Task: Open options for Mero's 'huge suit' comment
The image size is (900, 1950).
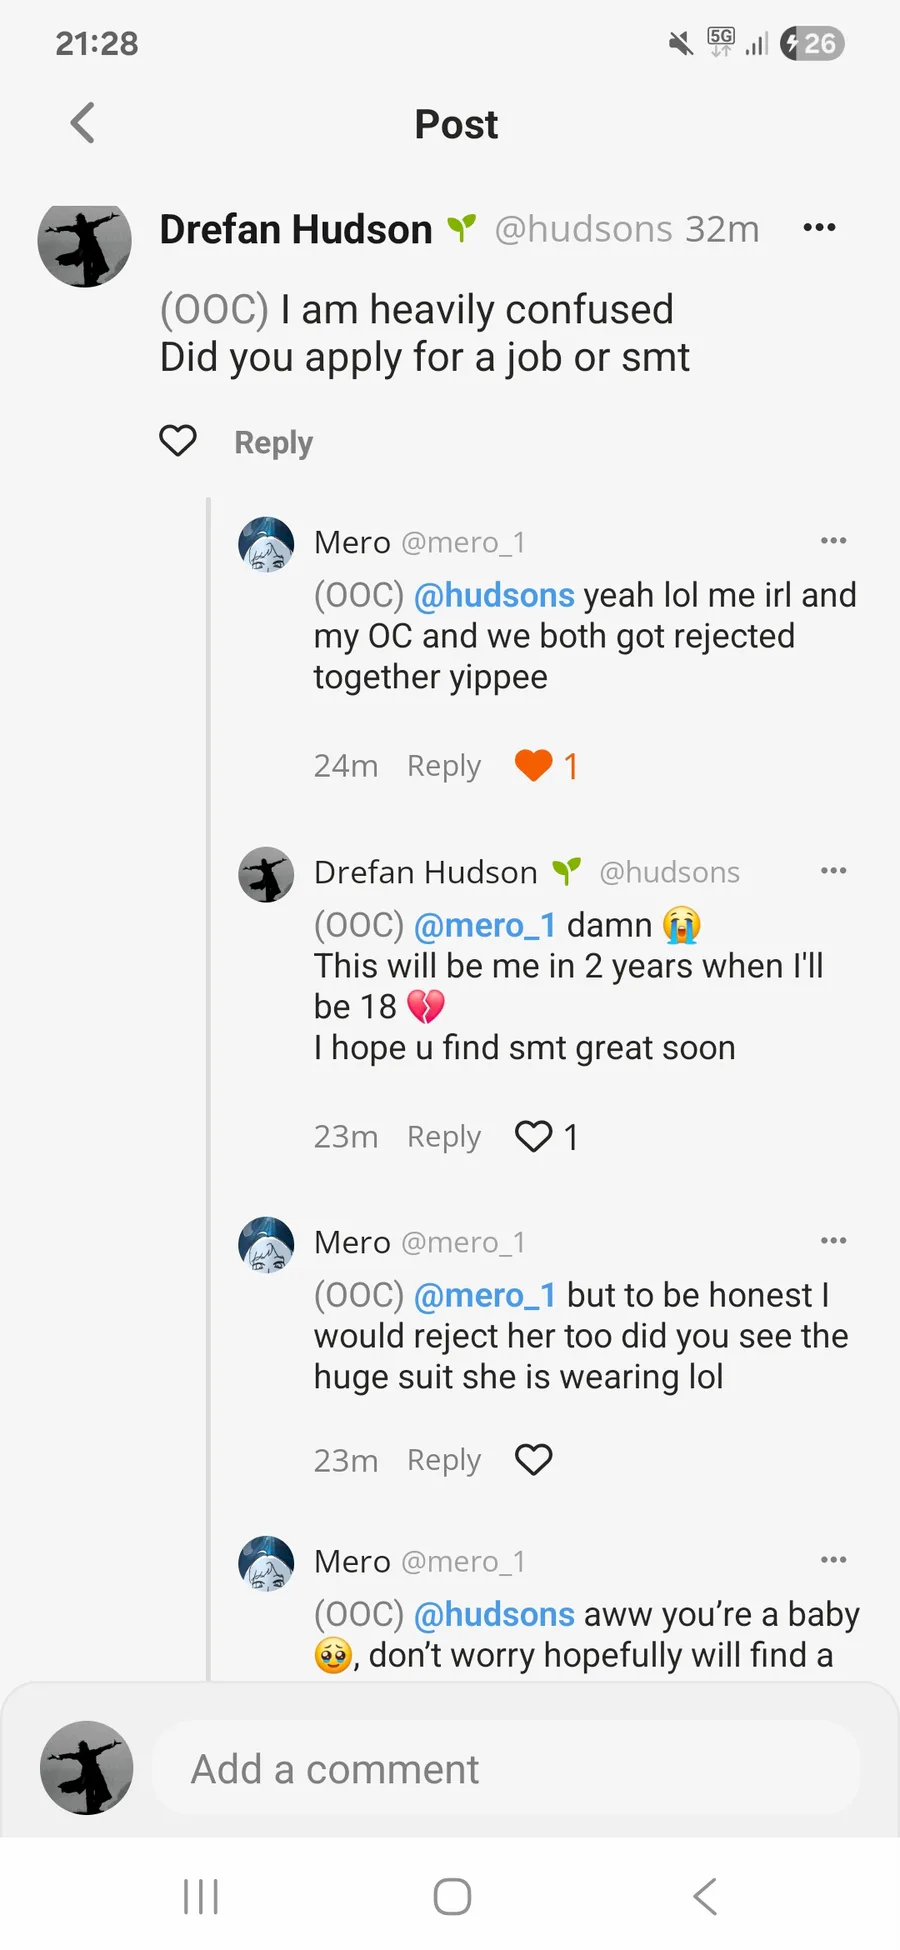Action: (x=833, y=1241)
